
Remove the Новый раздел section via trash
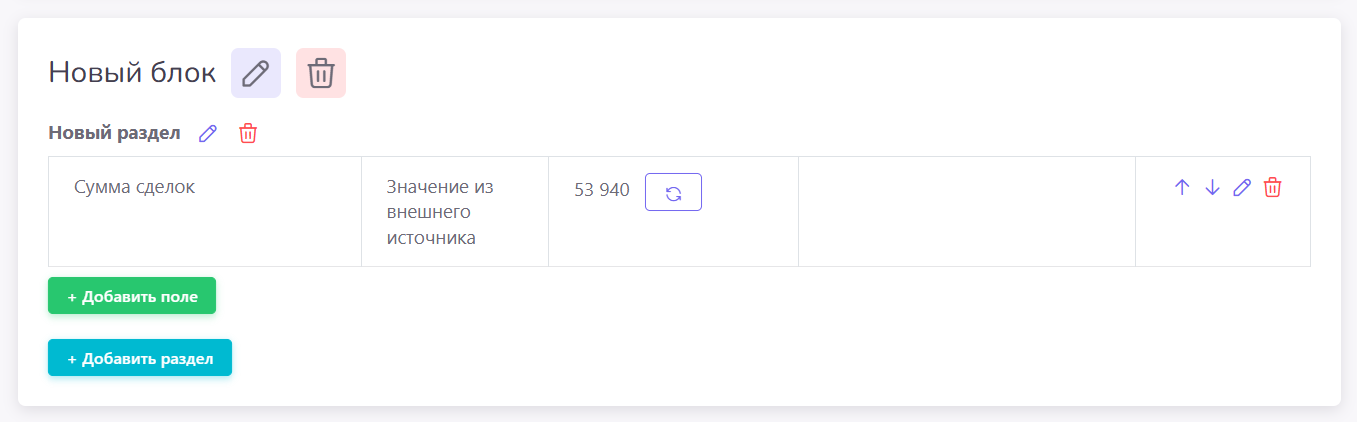(x=248, y=133)
